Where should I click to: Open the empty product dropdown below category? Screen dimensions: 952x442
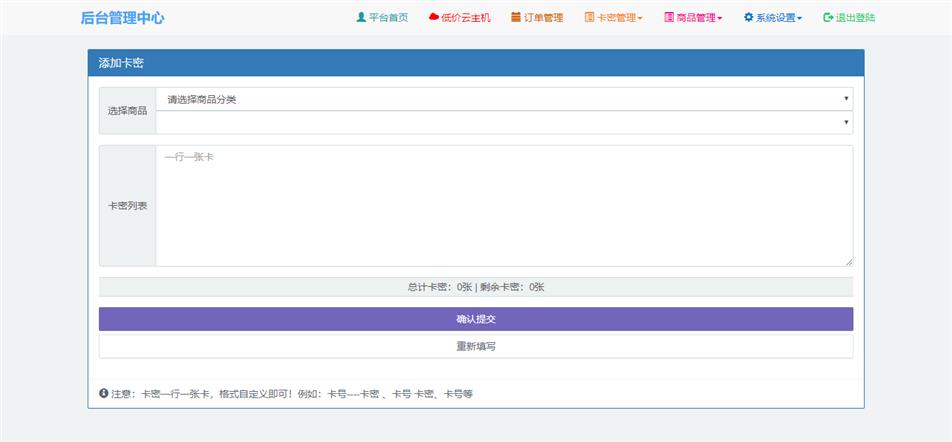[x=504, y=122]
